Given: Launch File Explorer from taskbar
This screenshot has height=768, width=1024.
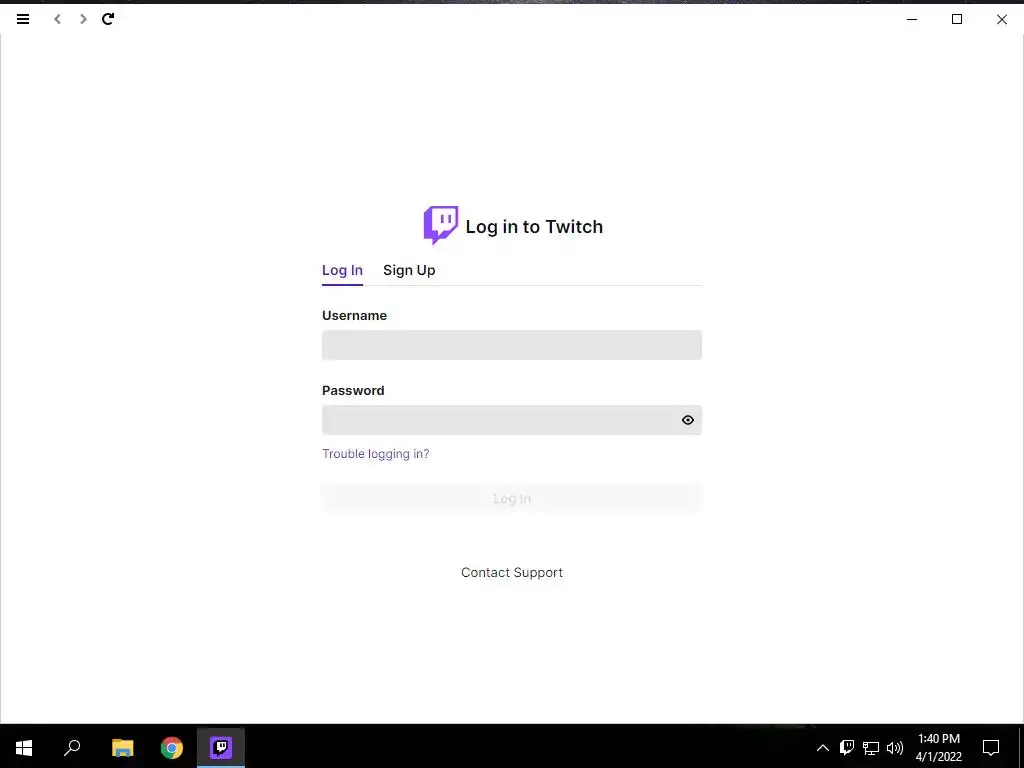Looking at the screenshot, I should pos(122,748).
